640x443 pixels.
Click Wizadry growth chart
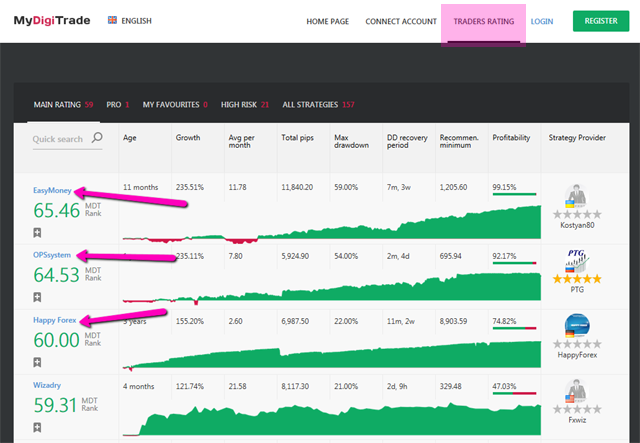[332, 420]
